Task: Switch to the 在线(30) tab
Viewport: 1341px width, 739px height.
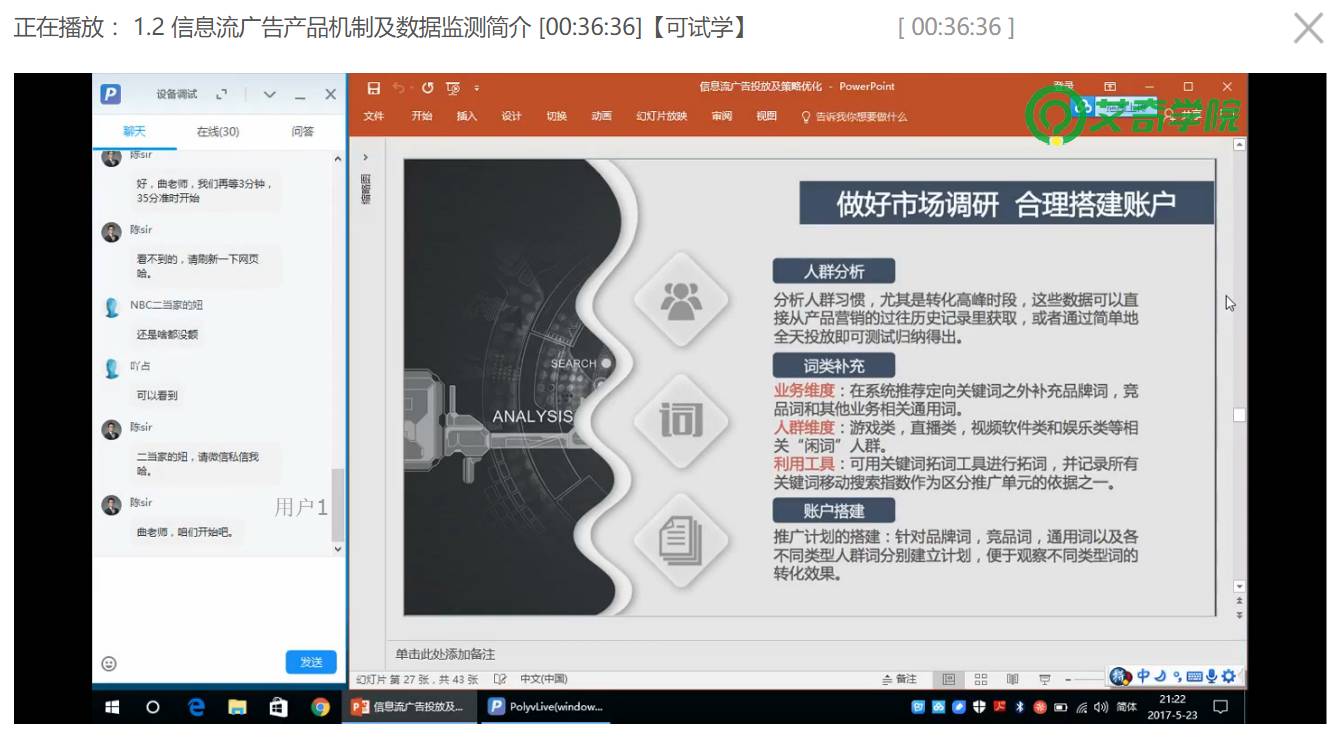Action: tap(218, 131)
